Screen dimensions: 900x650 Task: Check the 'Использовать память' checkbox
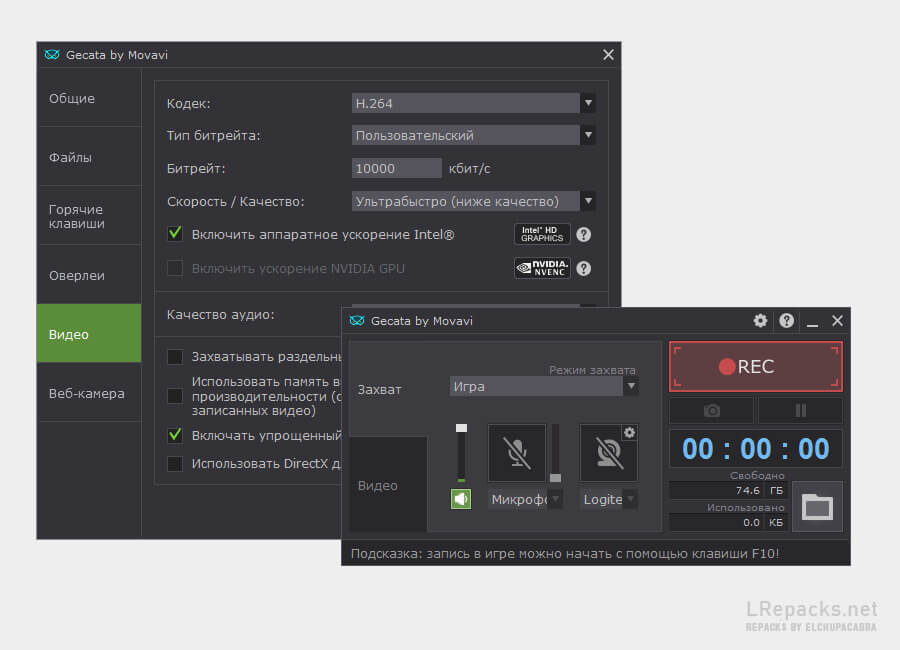[x=175, y=396]
